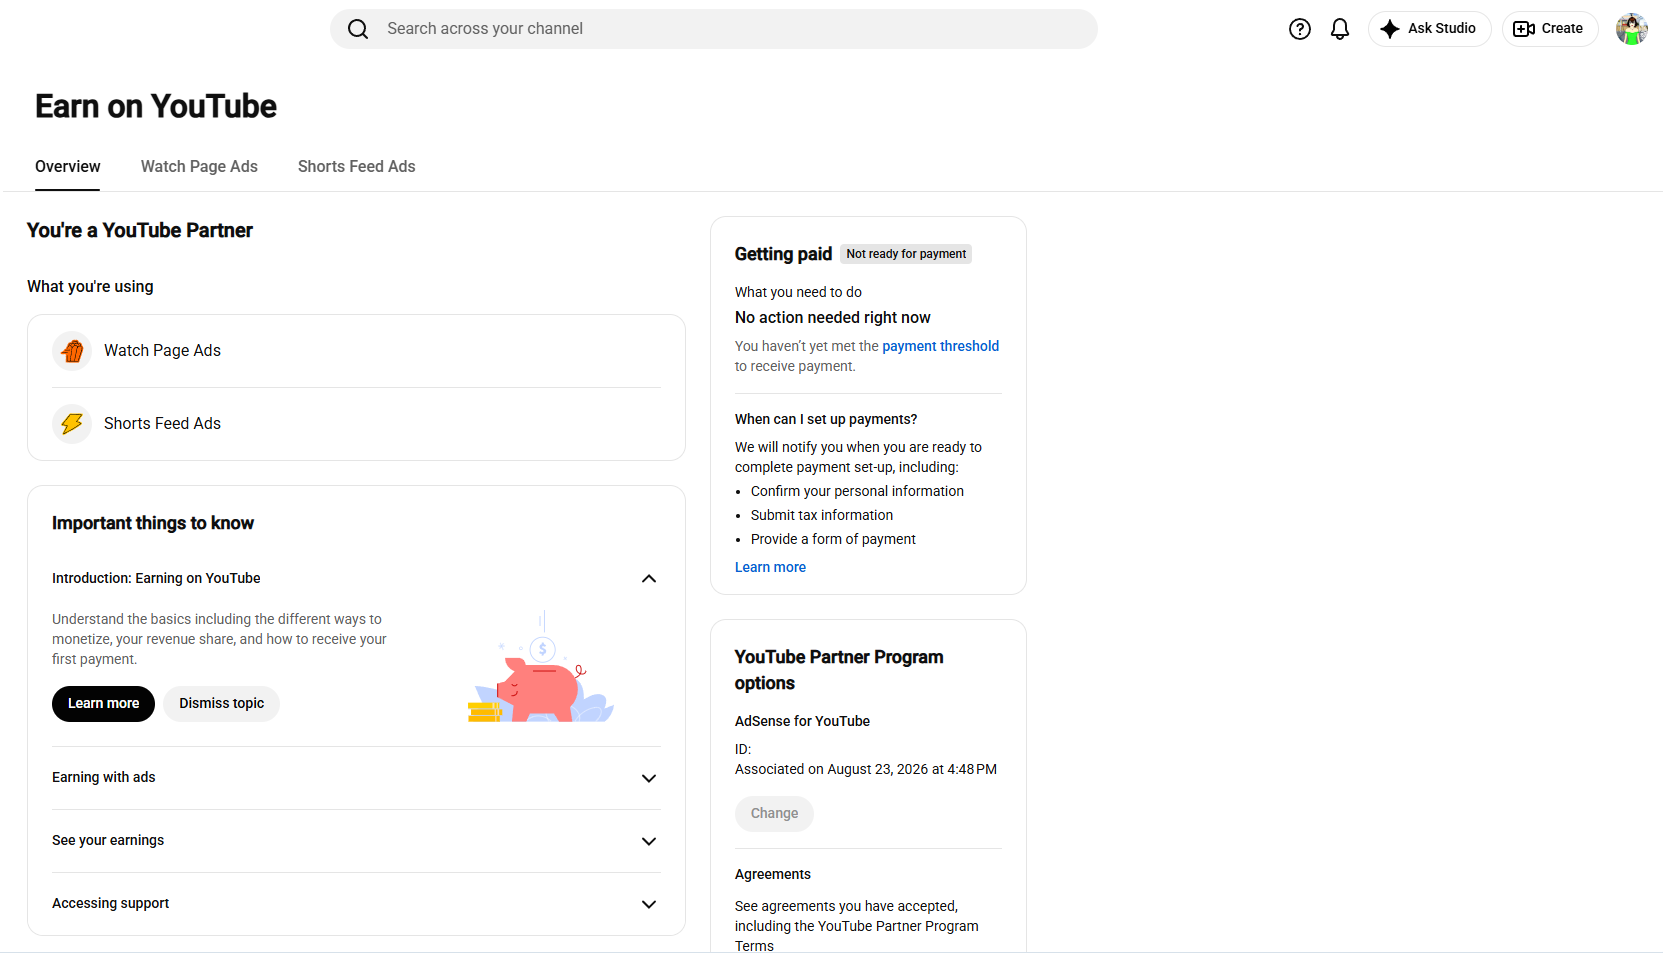Image resolution: width=1663 pixels, height=953 pixels.
Task: Open the account avatar menu
Action: point(1631,29)
